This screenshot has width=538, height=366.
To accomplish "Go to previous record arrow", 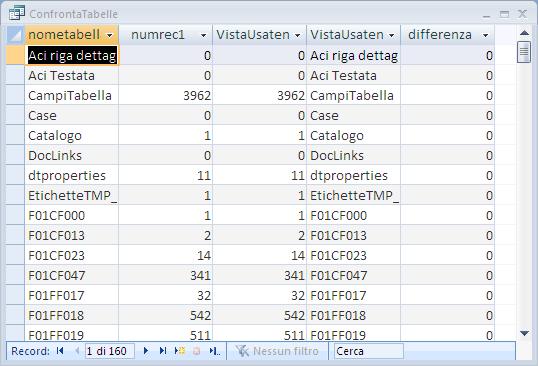I will click(77, 351).
